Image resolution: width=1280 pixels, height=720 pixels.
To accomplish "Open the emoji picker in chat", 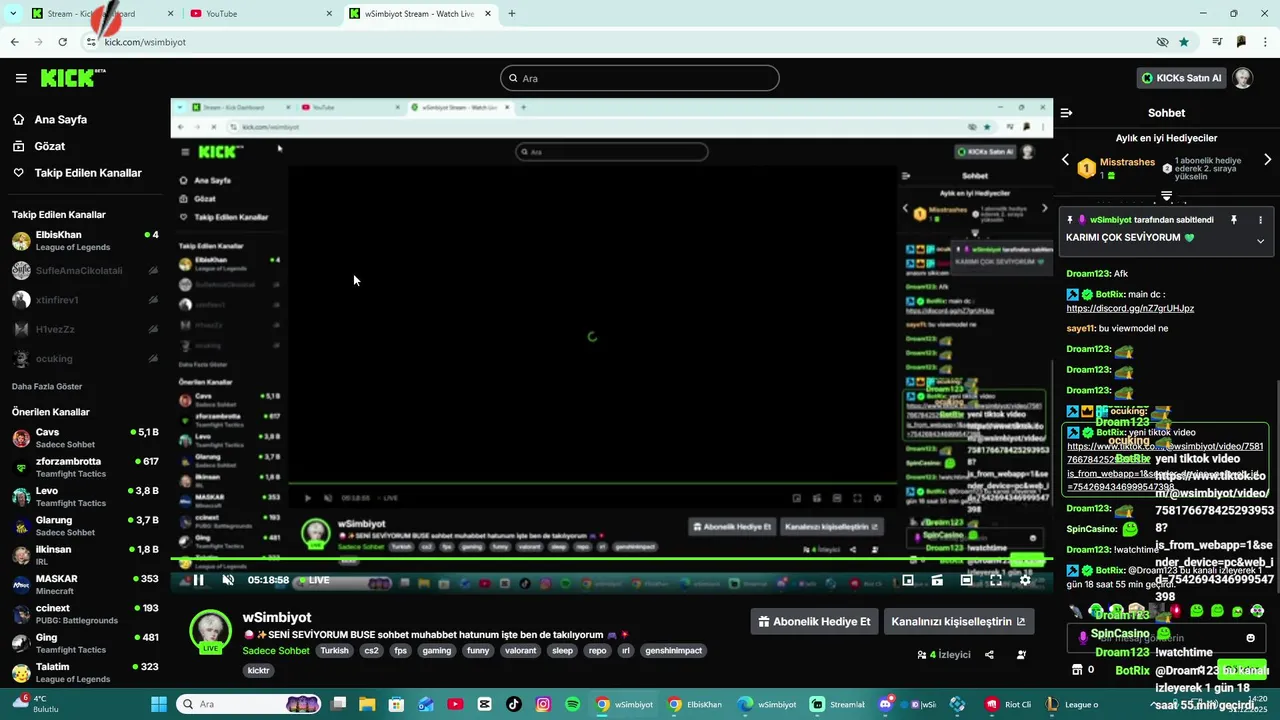I will [1250, 638].
